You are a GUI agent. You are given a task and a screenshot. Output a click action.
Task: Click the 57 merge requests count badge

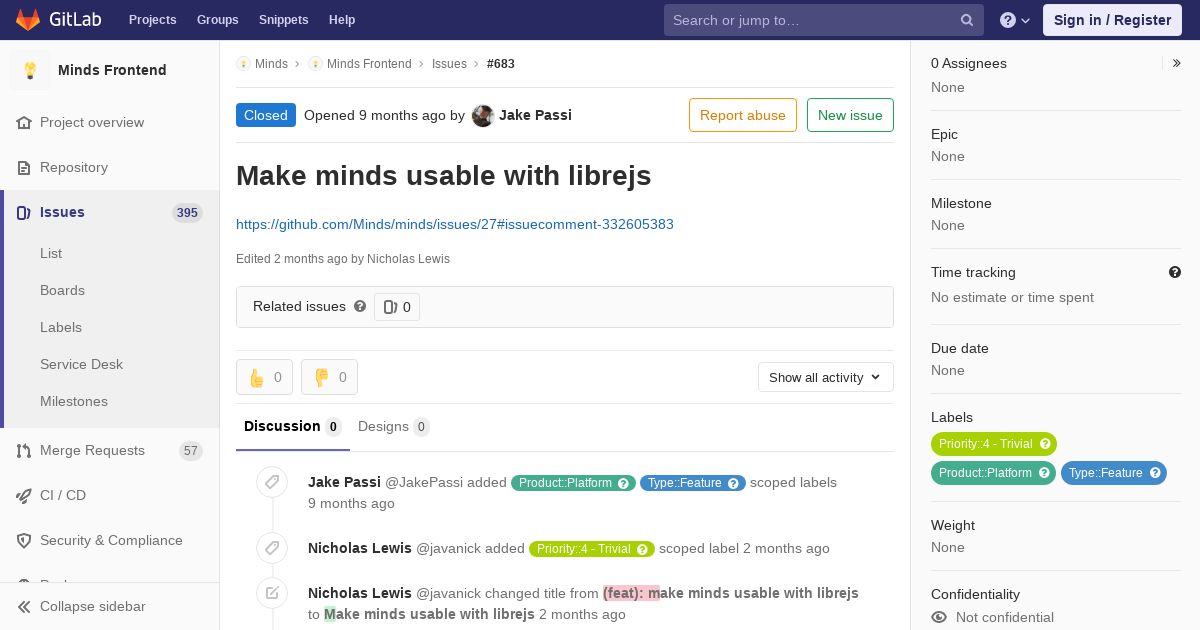191,451
